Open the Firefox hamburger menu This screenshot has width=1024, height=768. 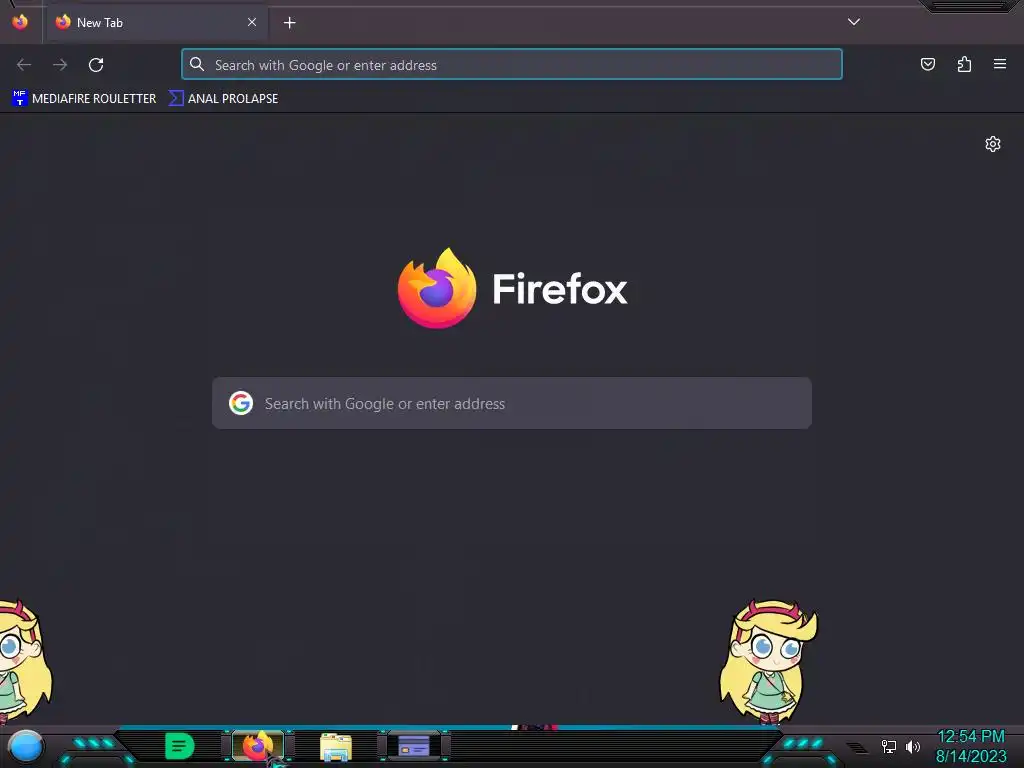[1000, 64]
